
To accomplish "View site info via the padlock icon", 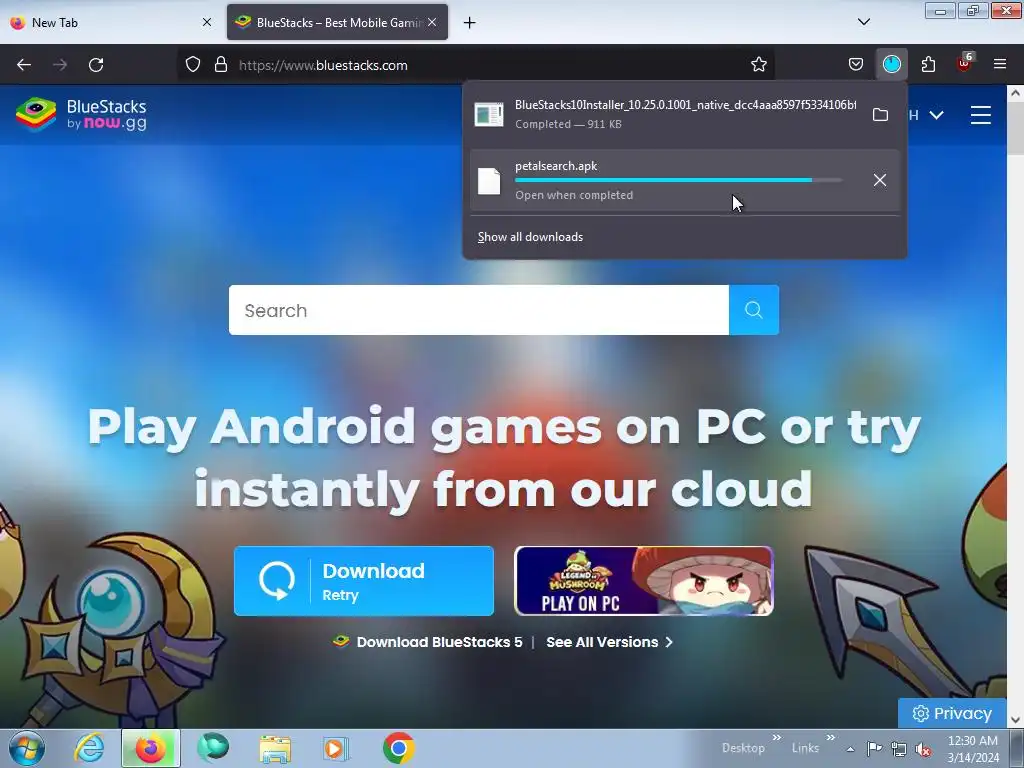I will click(x=221, y=65).
